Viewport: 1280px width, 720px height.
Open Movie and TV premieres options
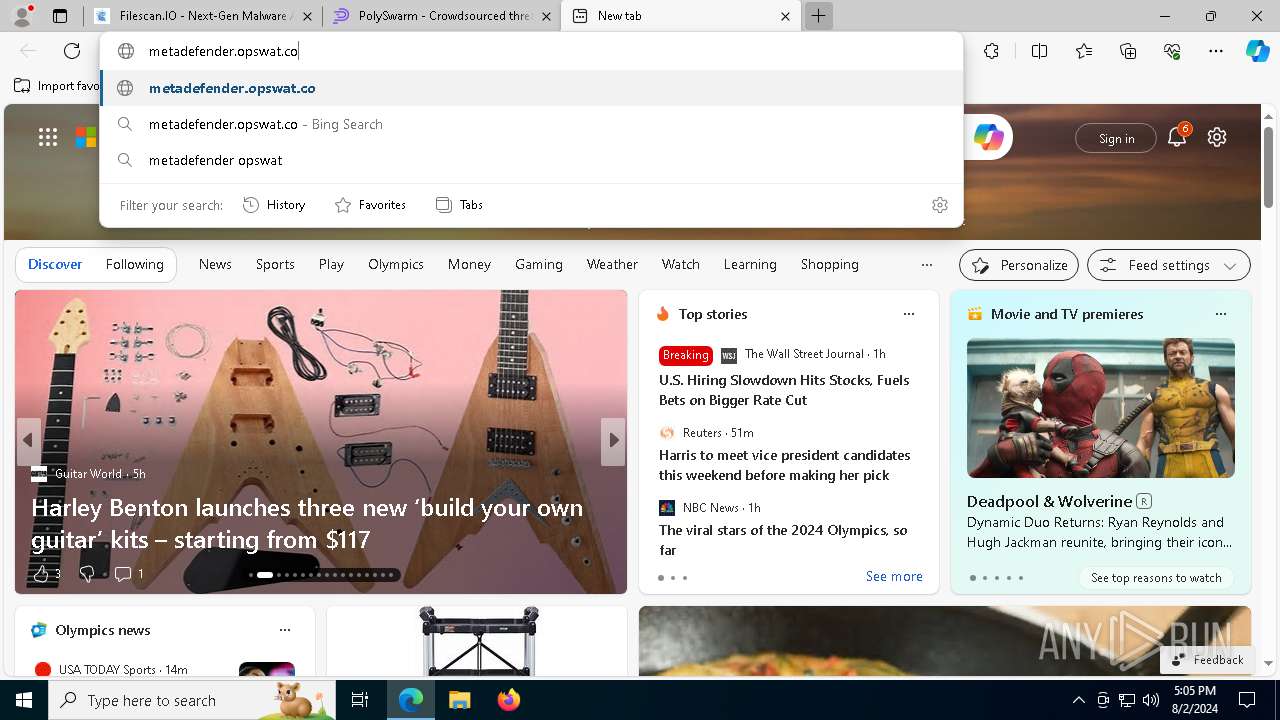click(x=1221, y=314)
